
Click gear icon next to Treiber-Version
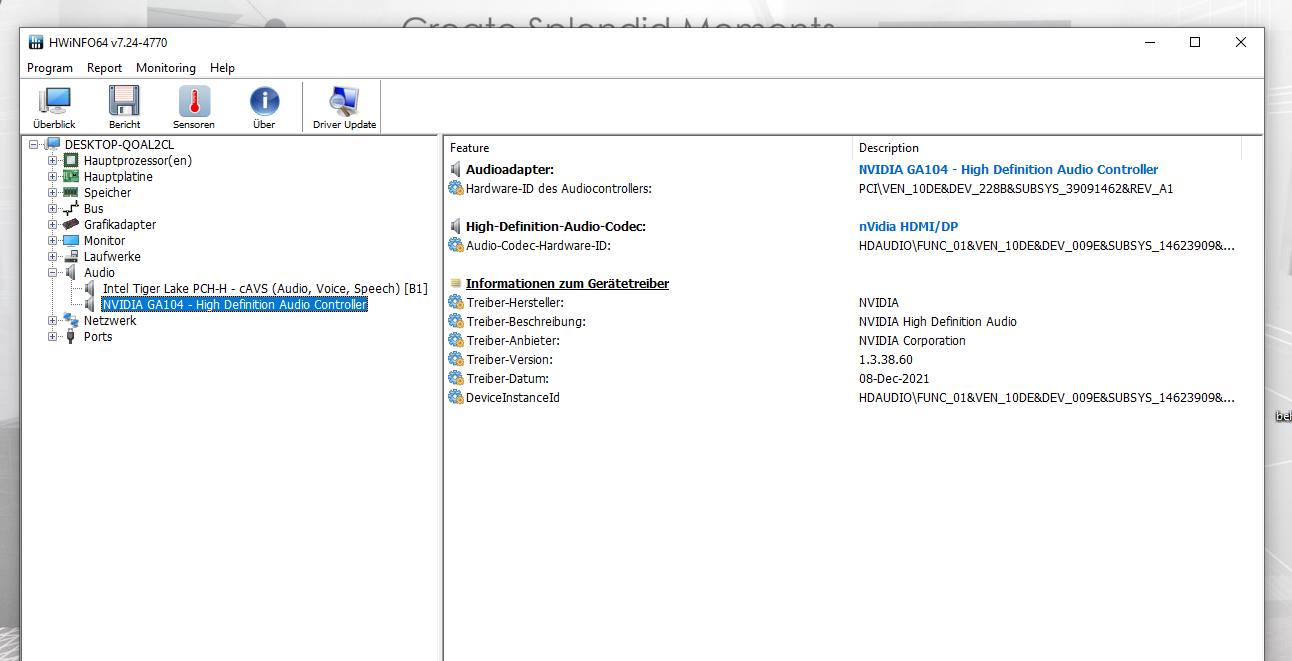pos(456,360)
